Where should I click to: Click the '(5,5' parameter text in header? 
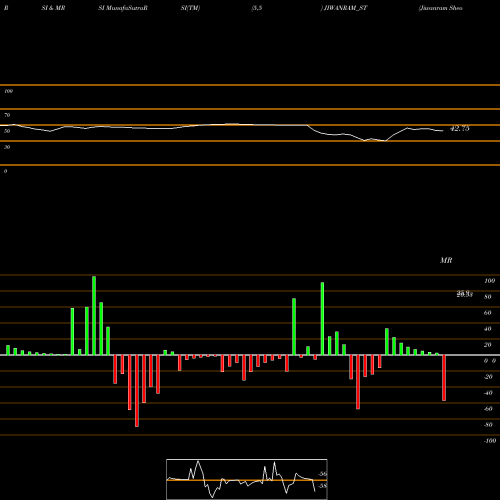pos(257,8)
